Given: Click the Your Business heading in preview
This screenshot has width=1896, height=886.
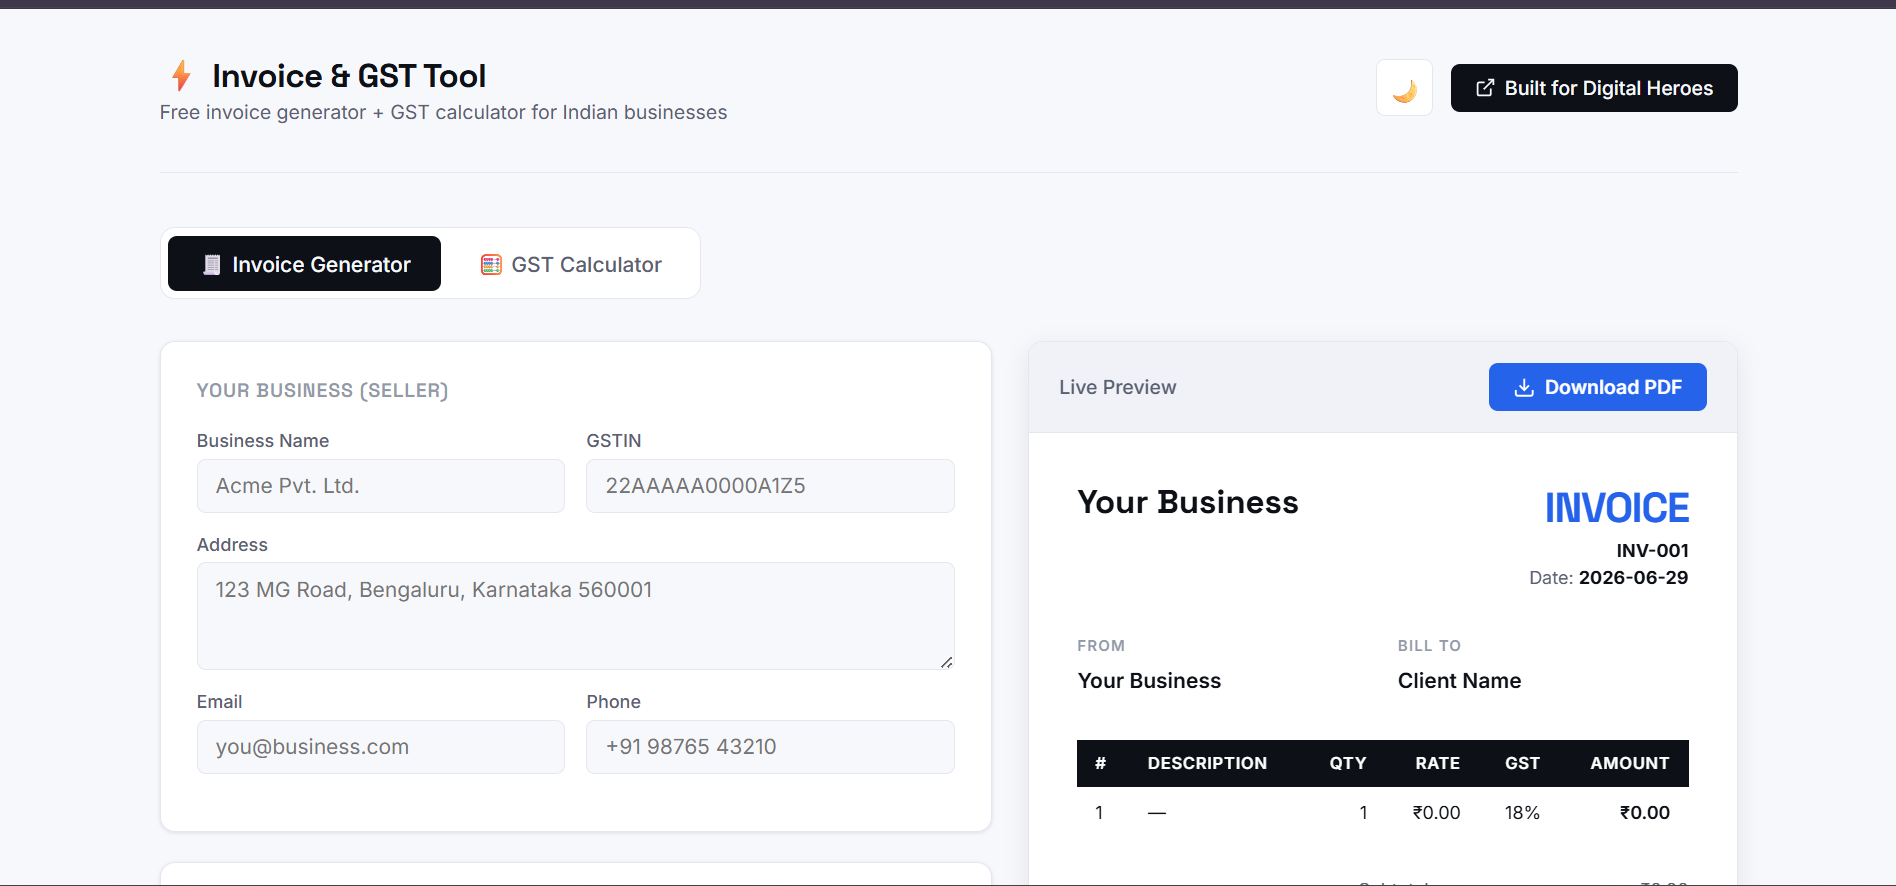Looking at the screenshot, I should 1188,502.
